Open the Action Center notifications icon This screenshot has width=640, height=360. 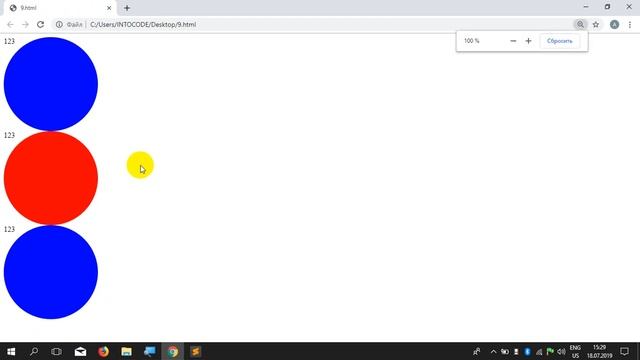click(x=624, y=351)
